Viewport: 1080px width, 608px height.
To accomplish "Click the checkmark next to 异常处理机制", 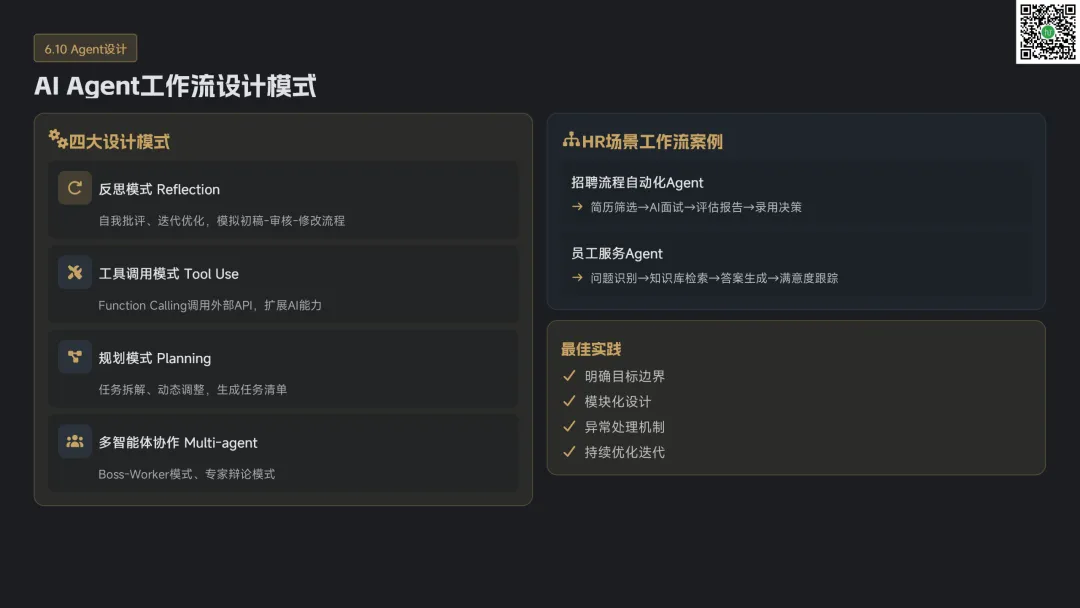I will [569, 427].
